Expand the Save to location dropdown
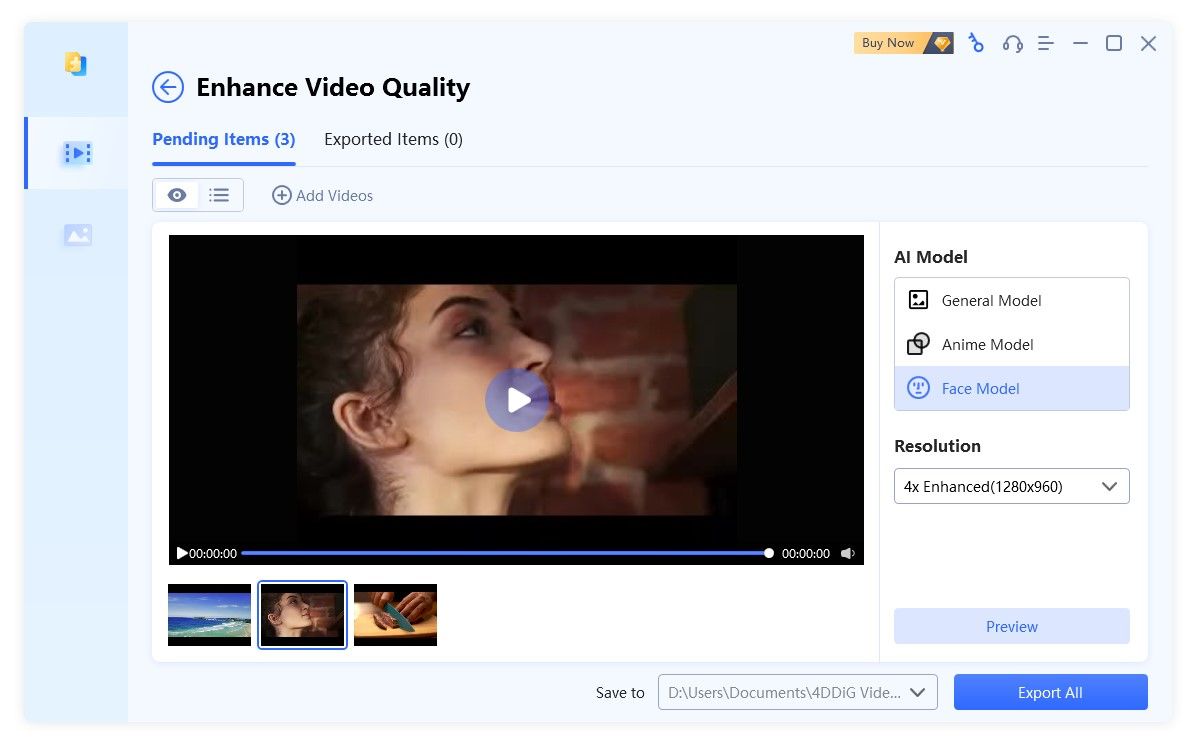This screenshot has width=1200, height=750. point(918,691)
